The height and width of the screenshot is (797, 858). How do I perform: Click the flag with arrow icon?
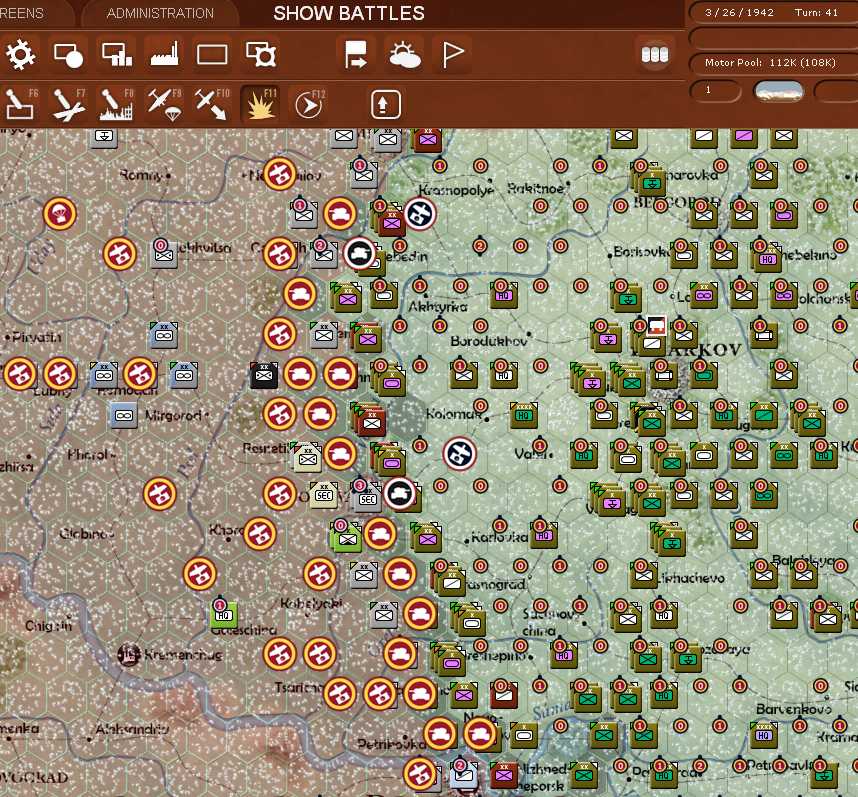coord(356,55)
